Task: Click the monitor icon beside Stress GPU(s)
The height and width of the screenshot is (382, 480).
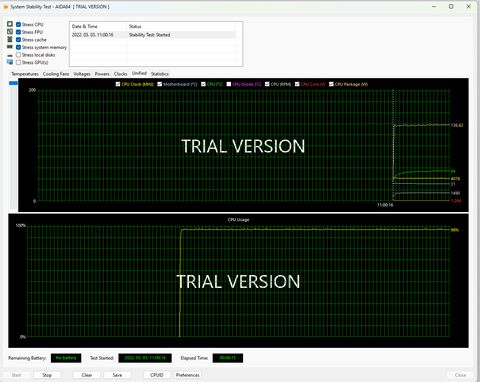Action: [10, 62]
